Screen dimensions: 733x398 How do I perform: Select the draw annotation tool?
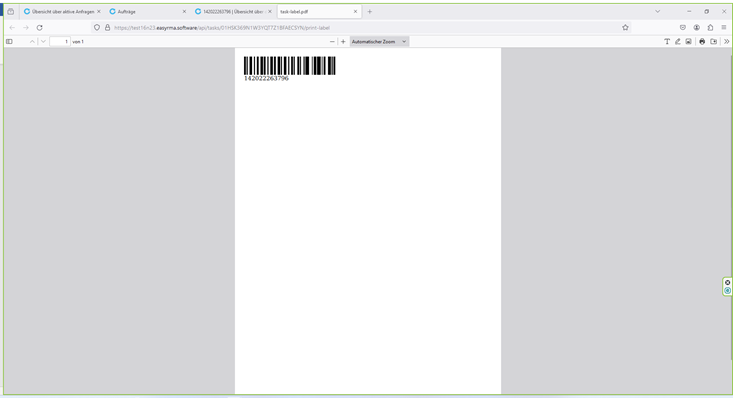(678, 42)
